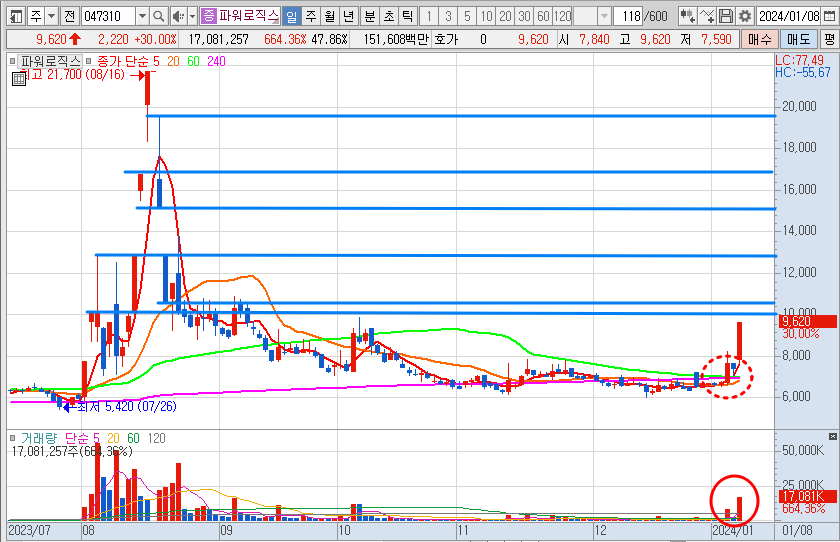Click the LC:77.49 value
The image size is (840, 542).
[799, 60]
